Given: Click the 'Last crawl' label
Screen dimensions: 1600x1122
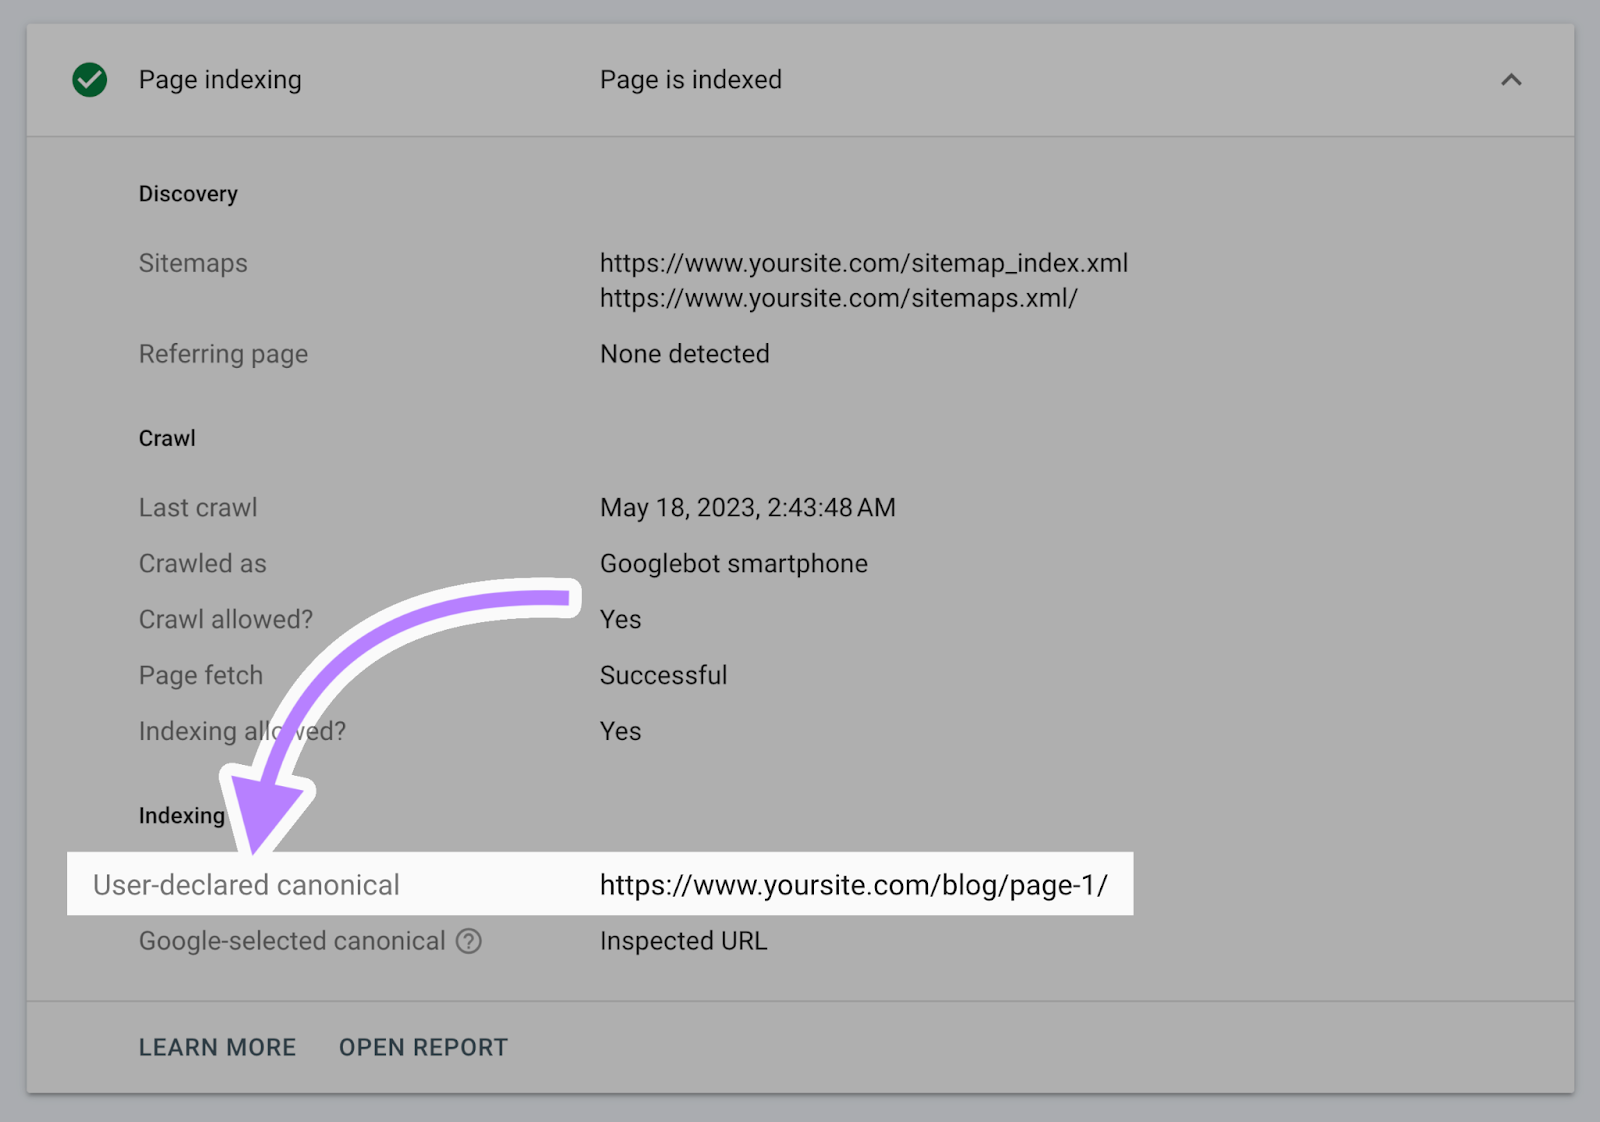Looking at the screenshot, I should point(198,508).
